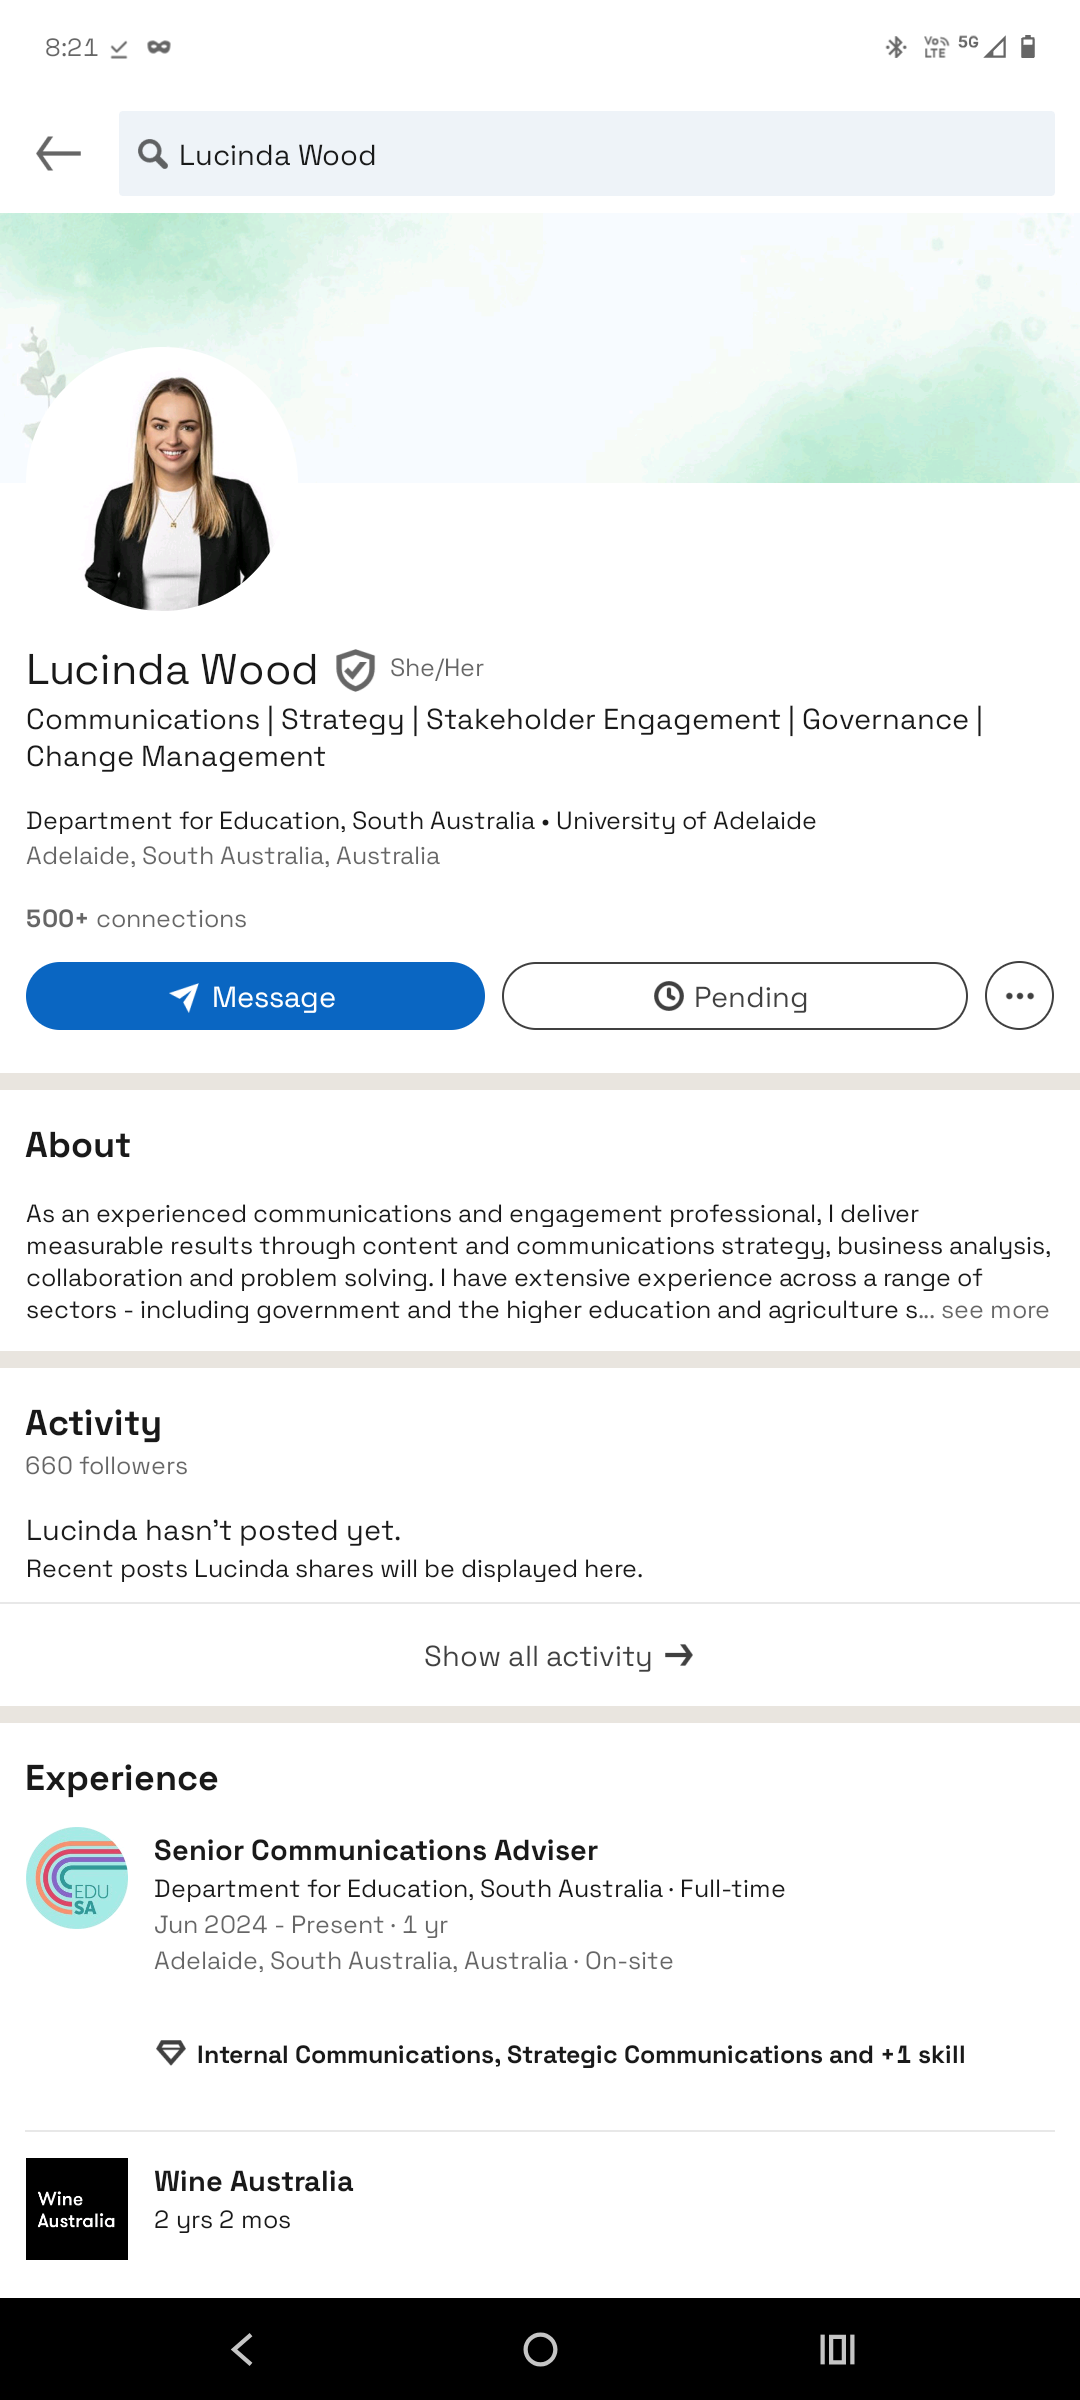1080x2400 pixels.
Task: Tap the 8:21 clock
Action: click(x=71, y=47)
